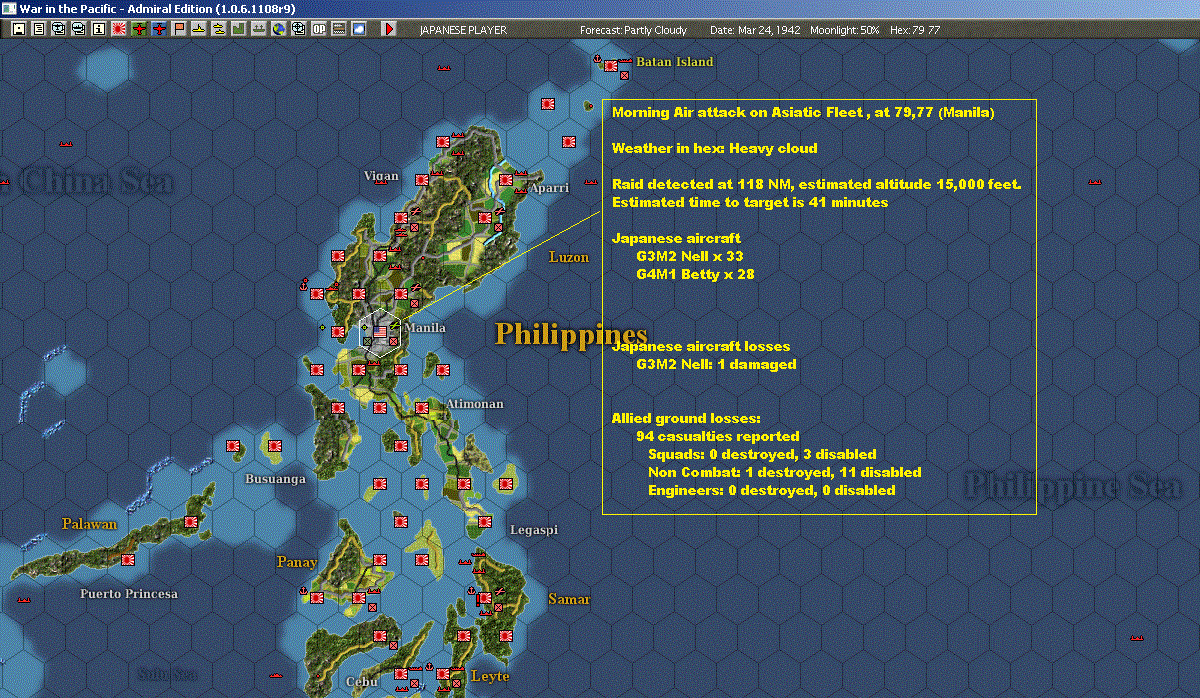Viewport: 1200px width, 698px height.
Task: Select the Japanese base marker left of Aparri
Action: pyautogui.click(x=506, y=180)
